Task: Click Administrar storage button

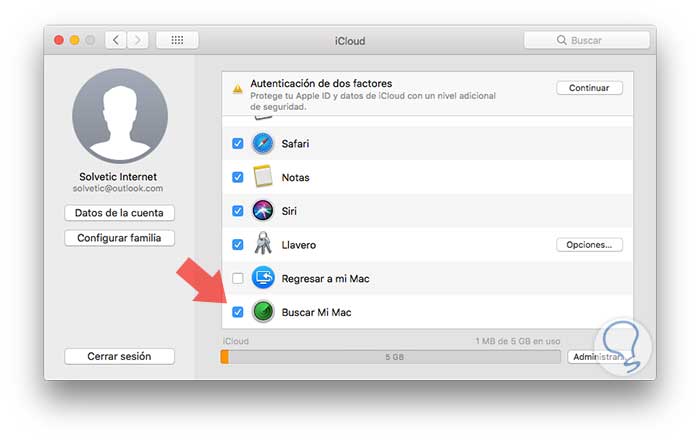Action: (598, 357)
